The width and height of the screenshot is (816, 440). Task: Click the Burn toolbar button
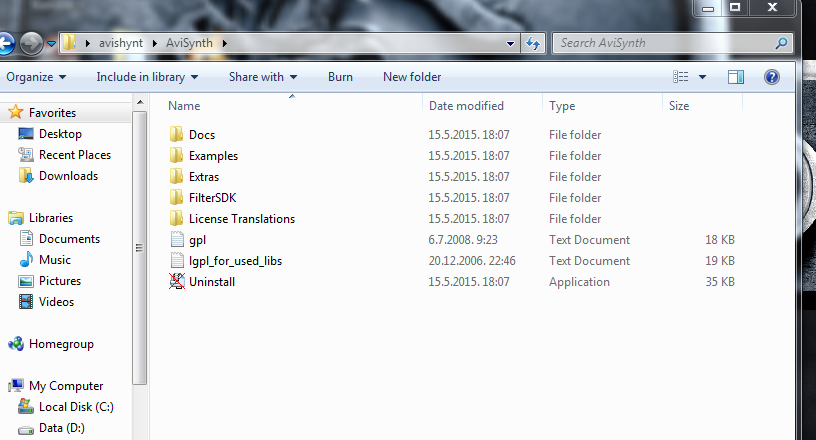340,77
